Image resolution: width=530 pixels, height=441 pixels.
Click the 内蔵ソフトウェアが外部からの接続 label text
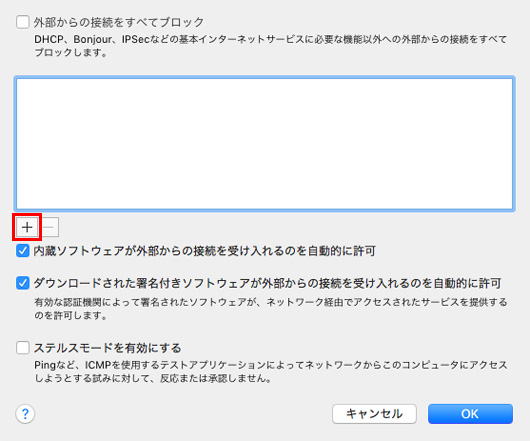click(204, 251)
